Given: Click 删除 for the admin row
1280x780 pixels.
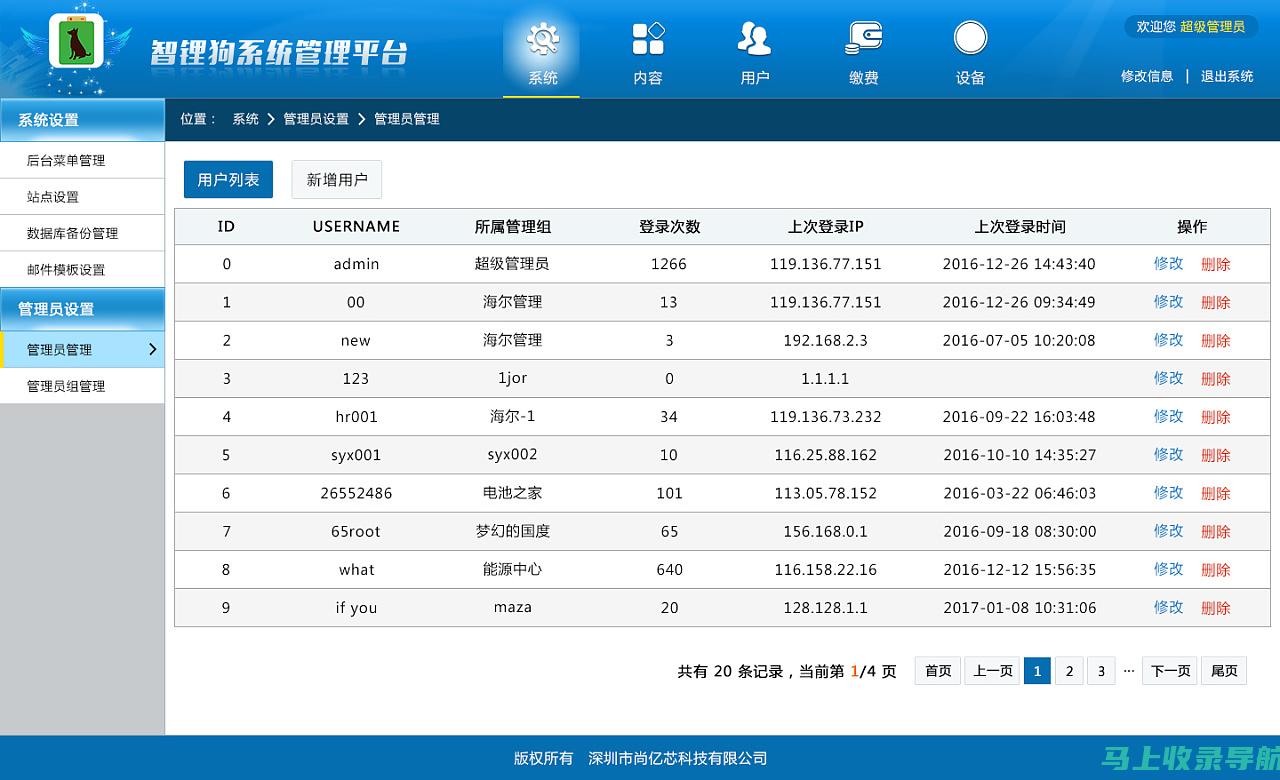Looking at the screenshot, I should point(1215,264).
